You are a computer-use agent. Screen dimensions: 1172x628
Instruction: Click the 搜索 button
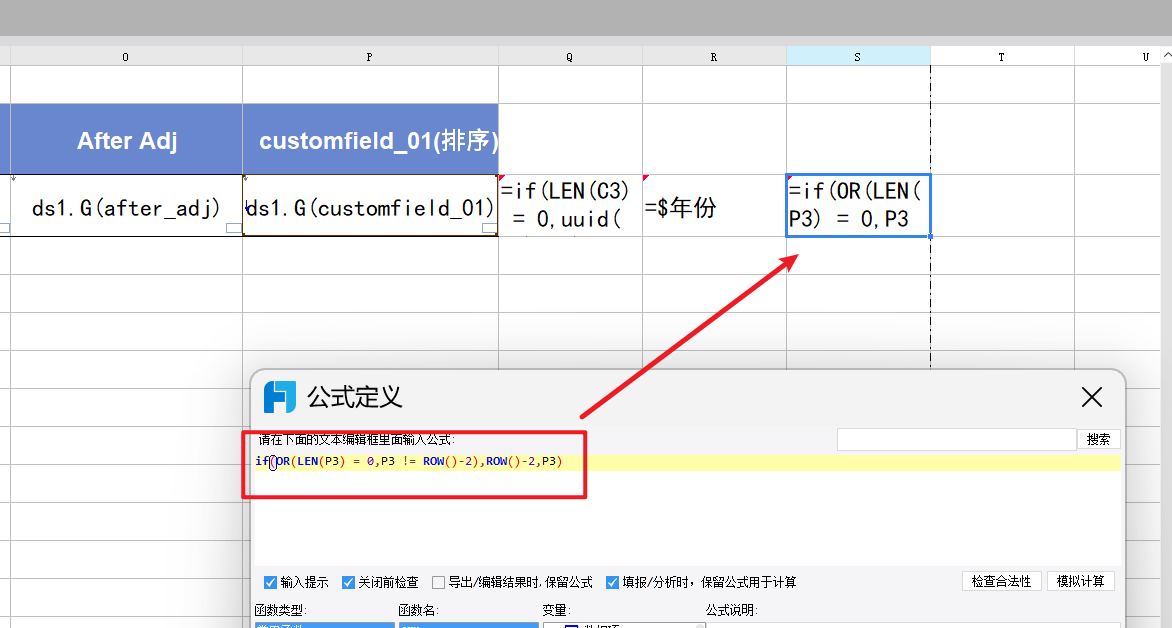pyautogui.click(x=1098, y=439)
